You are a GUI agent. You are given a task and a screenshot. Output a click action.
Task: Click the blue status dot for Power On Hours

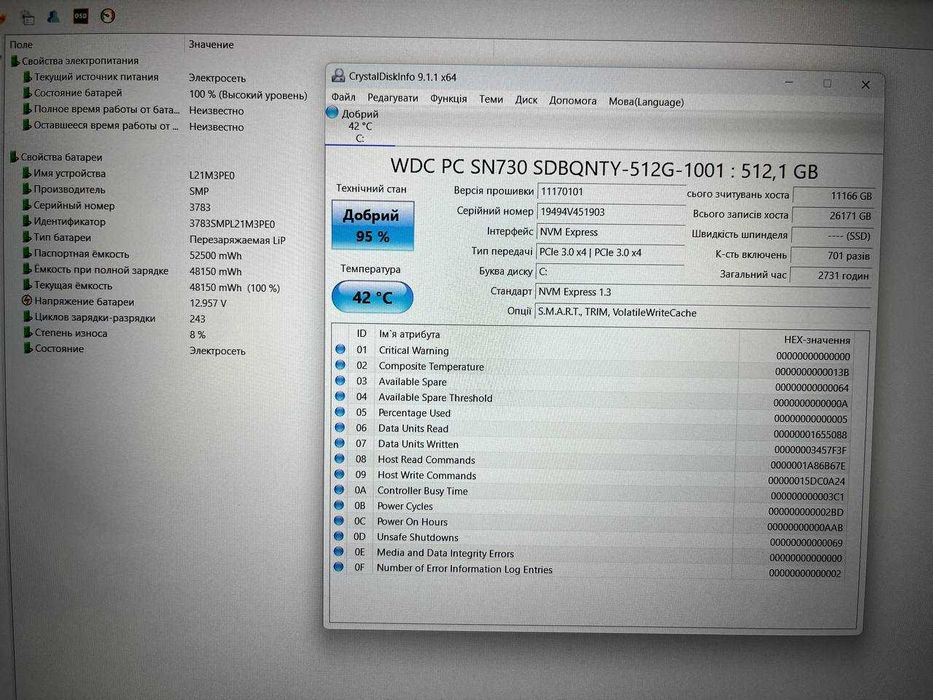[x=339, y=520]
